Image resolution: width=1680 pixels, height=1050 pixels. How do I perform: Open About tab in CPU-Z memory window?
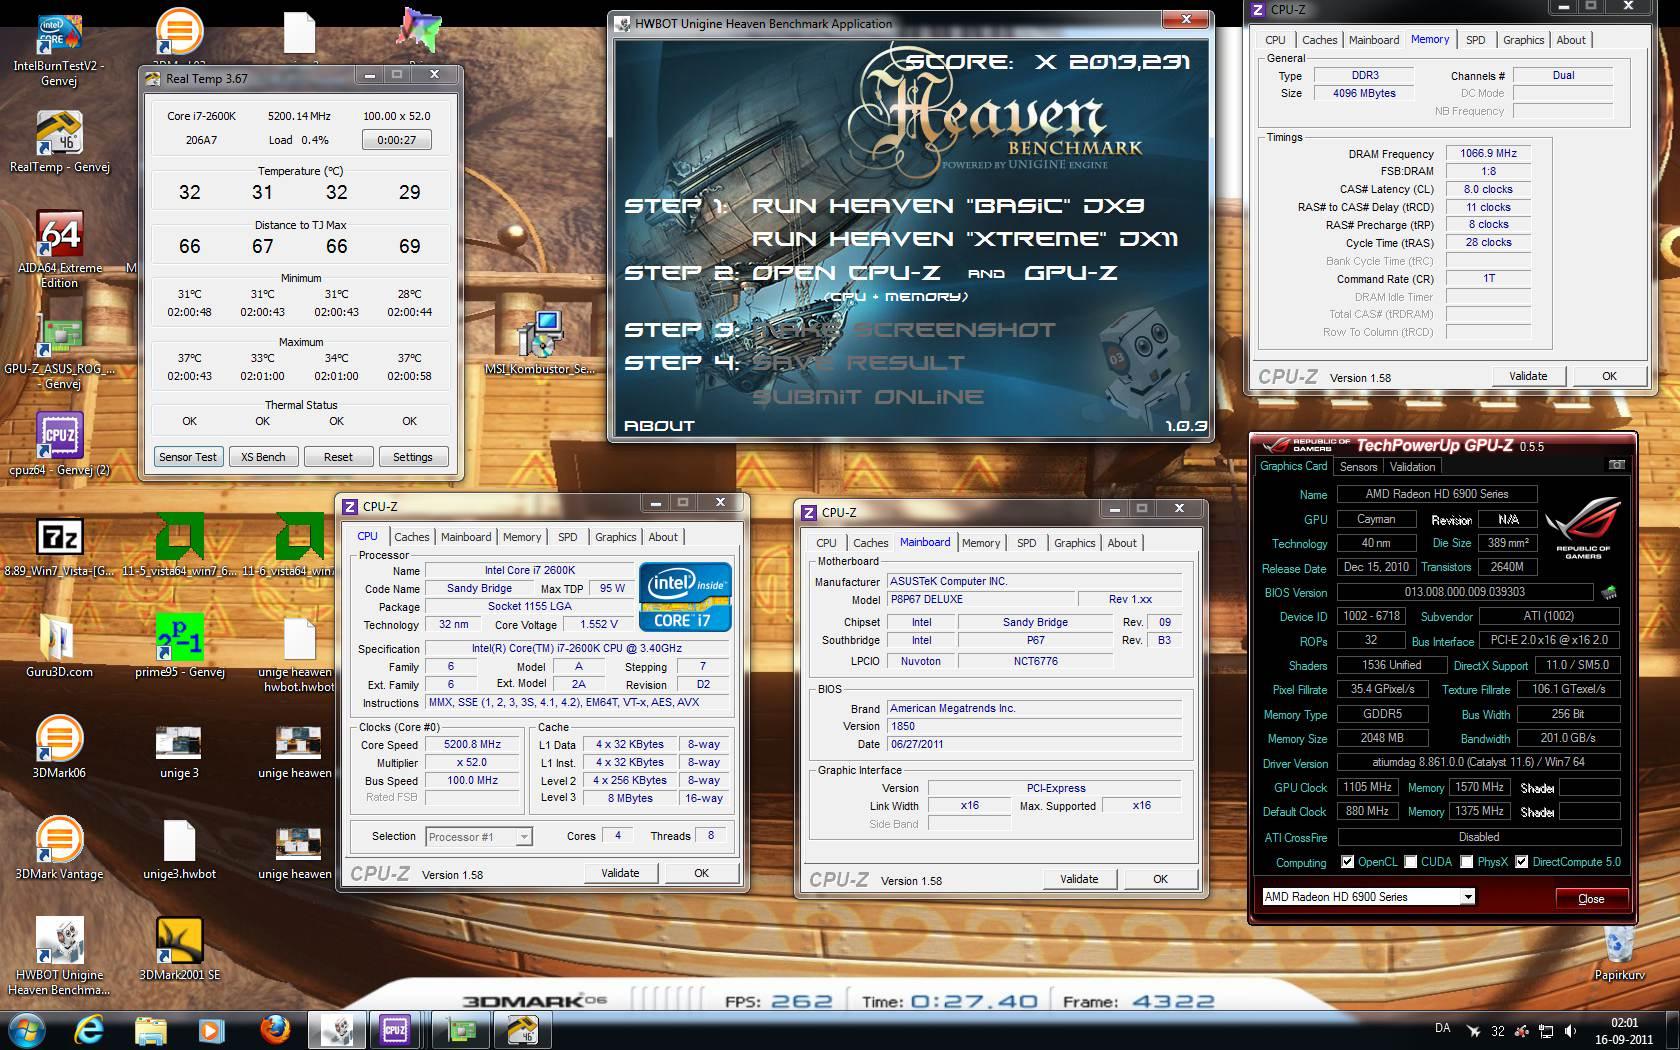pos(1571,40)
